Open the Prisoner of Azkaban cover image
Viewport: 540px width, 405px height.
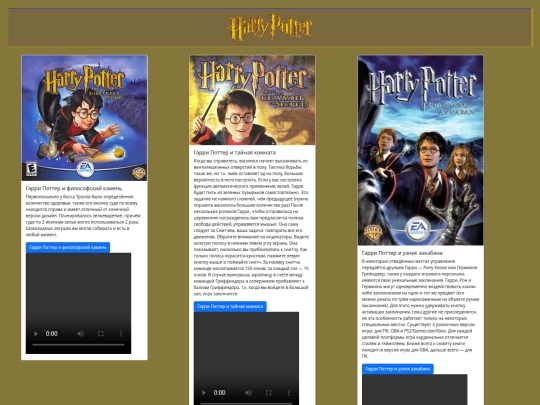click(x=420, y=150)
